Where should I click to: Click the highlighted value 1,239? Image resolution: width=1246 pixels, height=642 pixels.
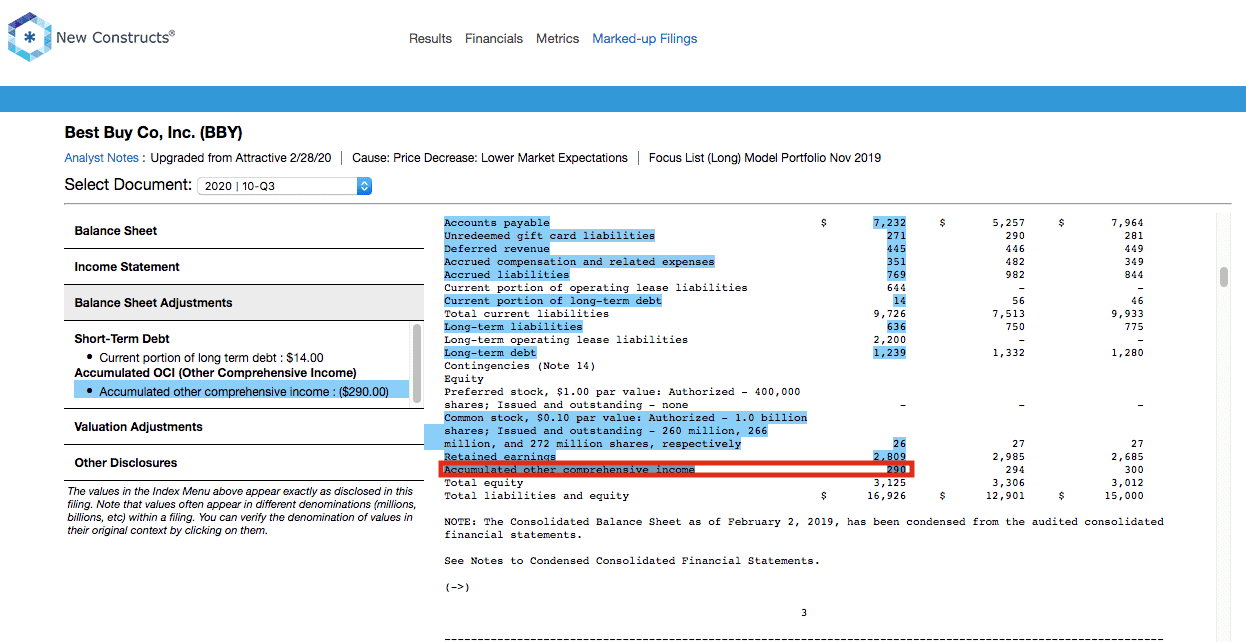pyautogui.click(x=890, y=353)
